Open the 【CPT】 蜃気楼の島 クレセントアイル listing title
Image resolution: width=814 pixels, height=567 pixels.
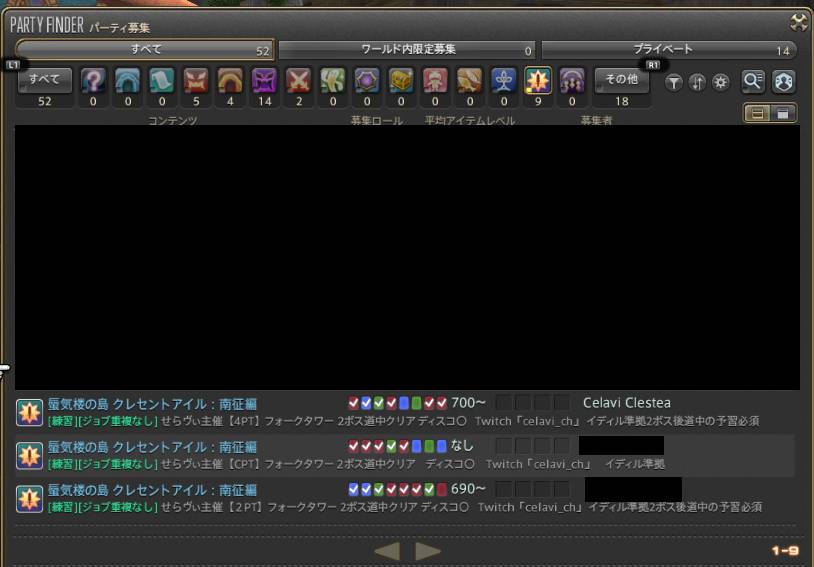[x=152, y=447]
